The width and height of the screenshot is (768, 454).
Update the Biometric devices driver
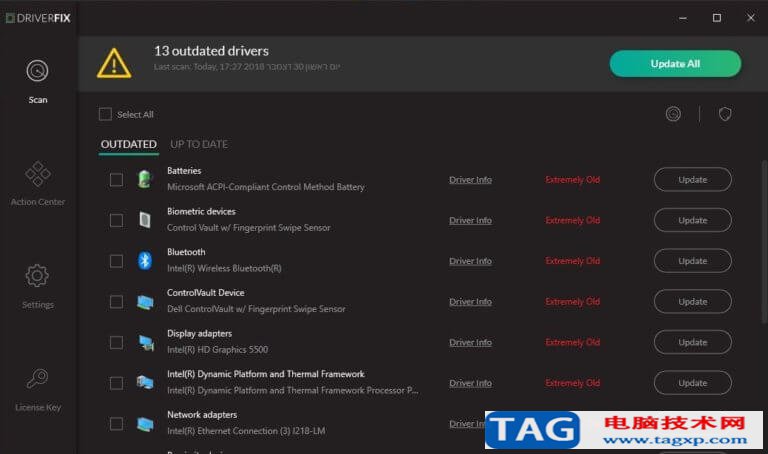click(693, 220)
